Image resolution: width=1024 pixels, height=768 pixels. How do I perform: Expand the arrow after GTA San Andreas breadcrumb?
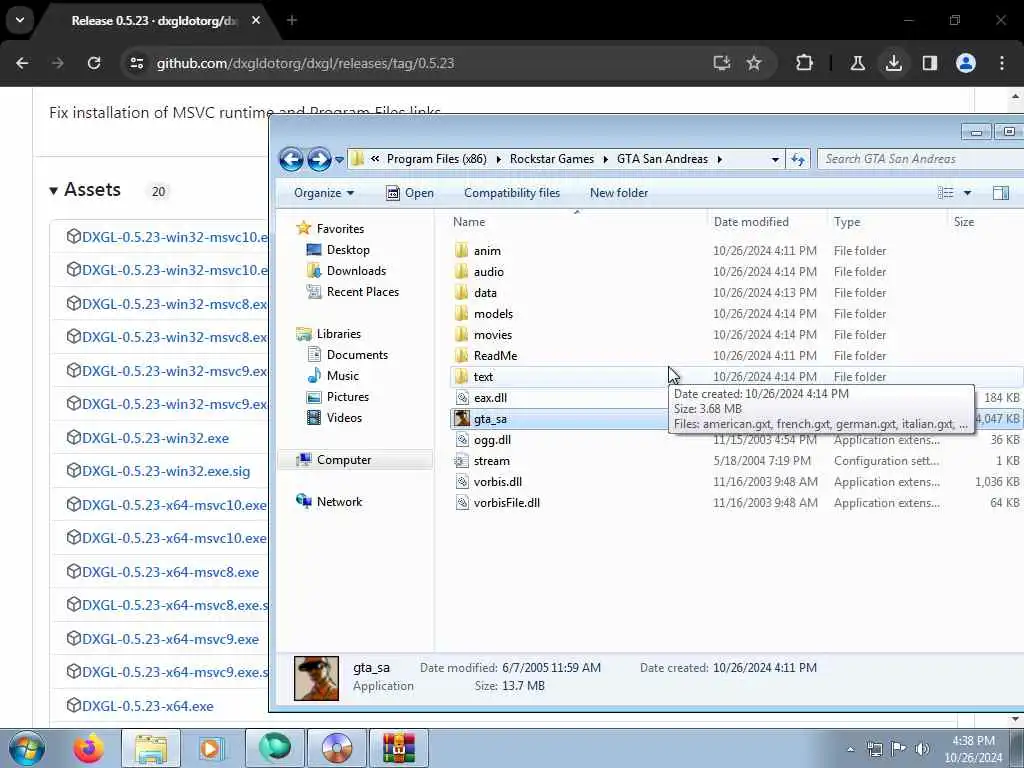(x=720, y=159)
